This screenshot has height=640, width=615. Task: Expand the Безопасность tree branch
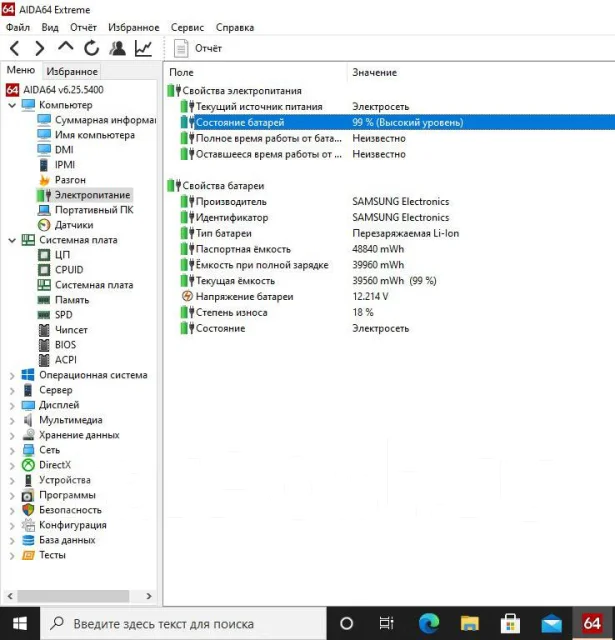(12, 511)
